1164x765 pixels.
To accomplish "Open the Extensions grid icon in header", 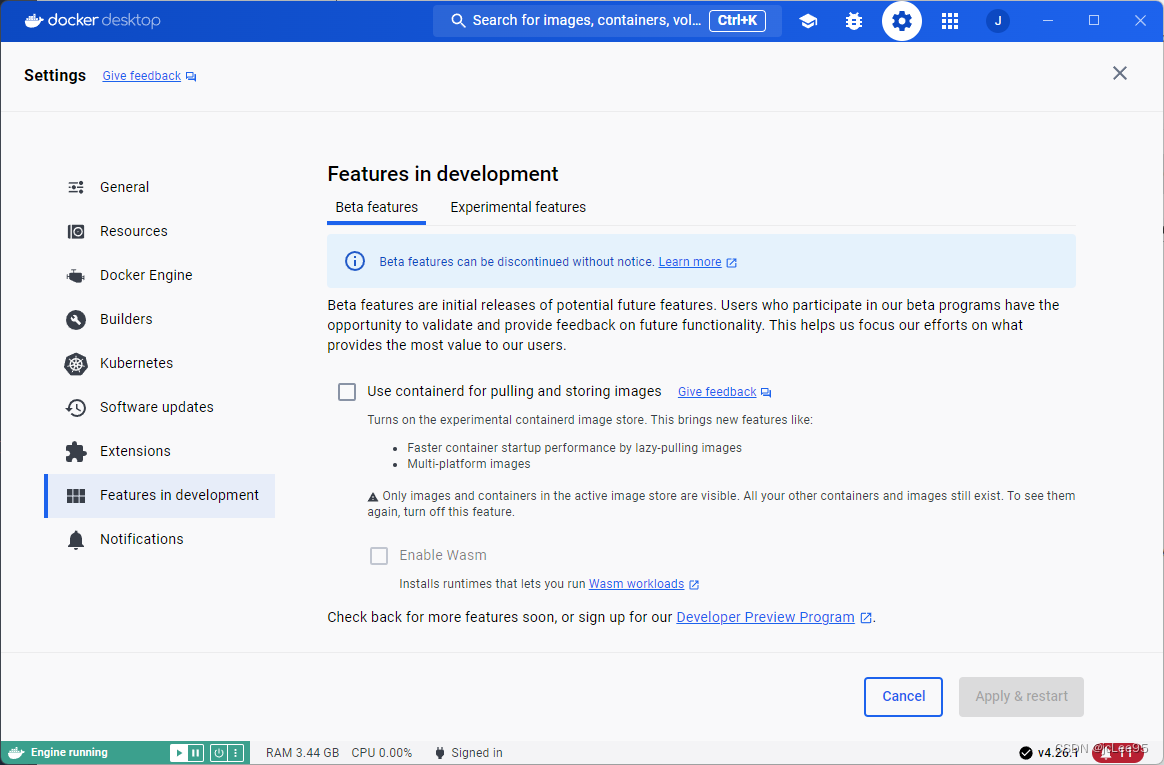I will coord(949,21).
